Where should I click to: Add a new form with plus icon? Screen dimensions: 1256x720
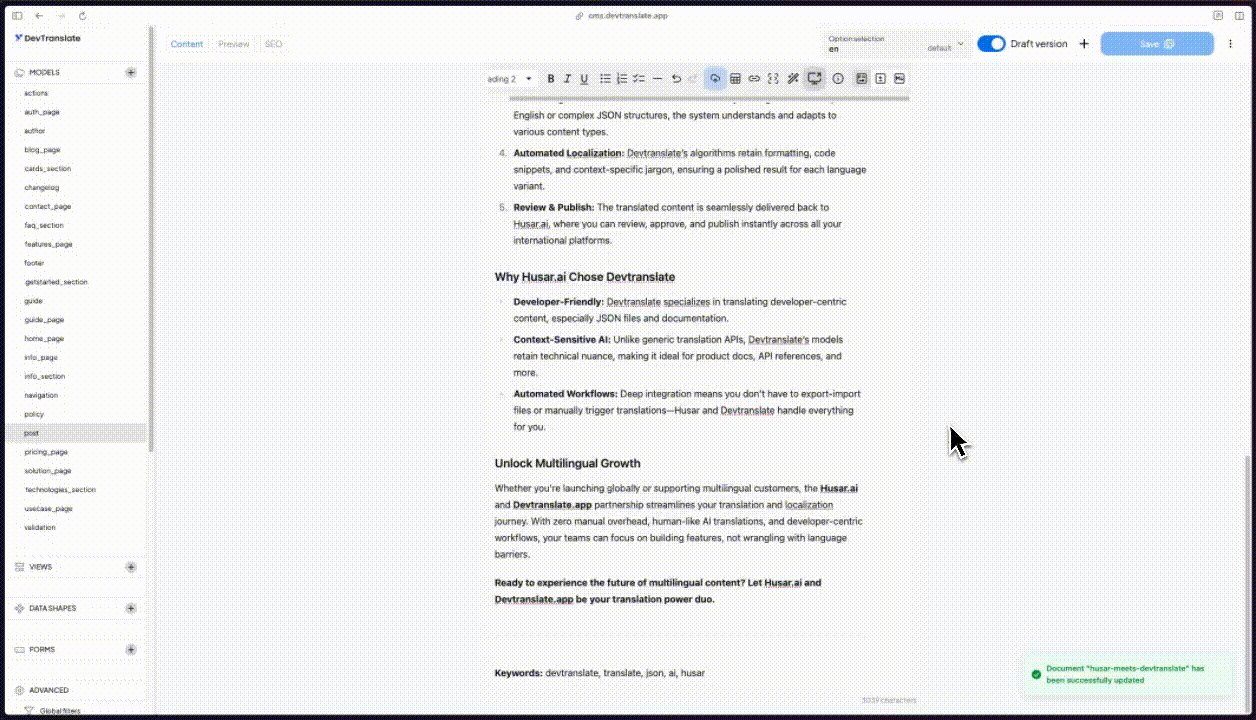tap(131, 650)
